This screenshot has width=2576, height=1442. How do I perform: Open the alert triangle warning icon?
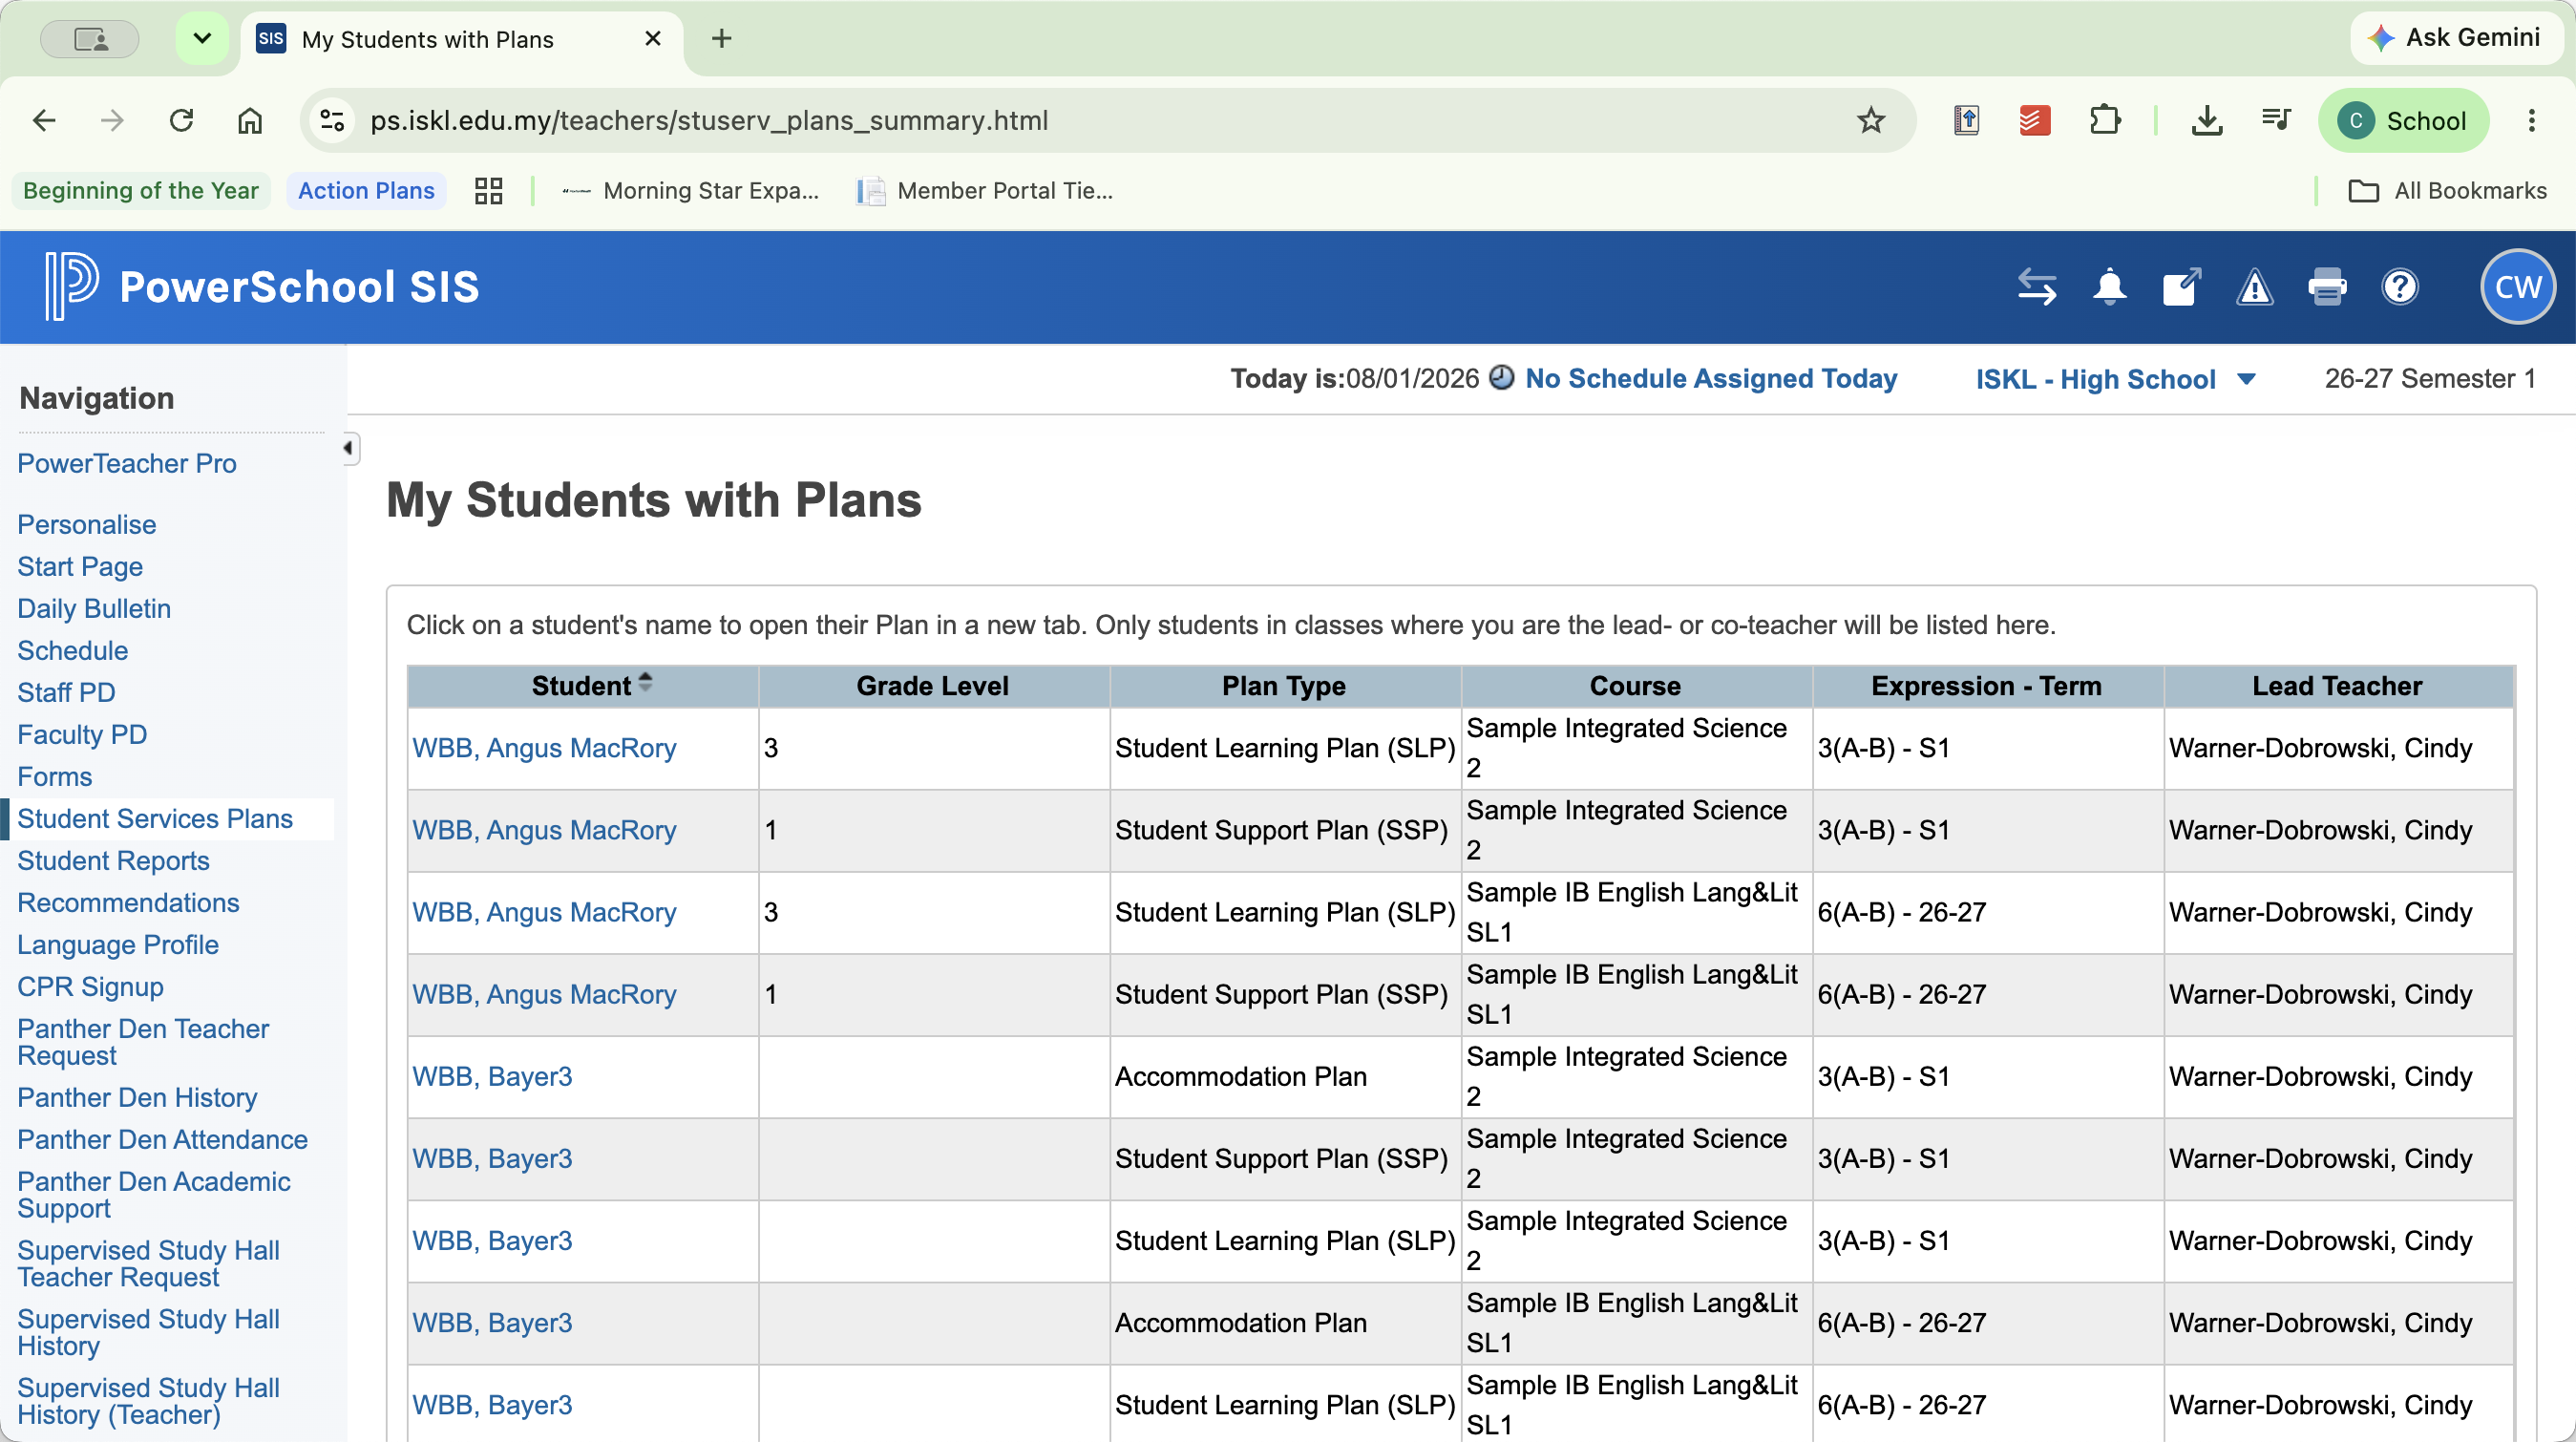click(x=2254, y=288)
